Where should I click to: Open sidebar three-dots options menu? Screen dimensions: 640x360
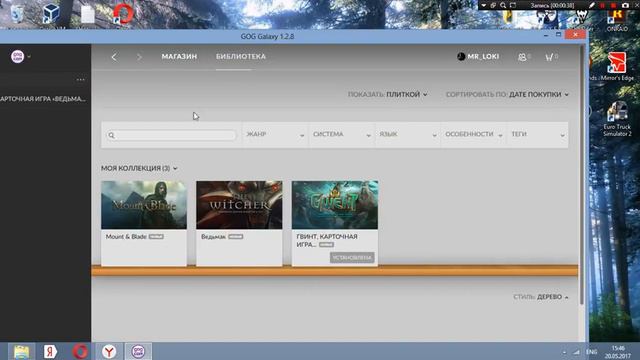(x=80, y=80)
